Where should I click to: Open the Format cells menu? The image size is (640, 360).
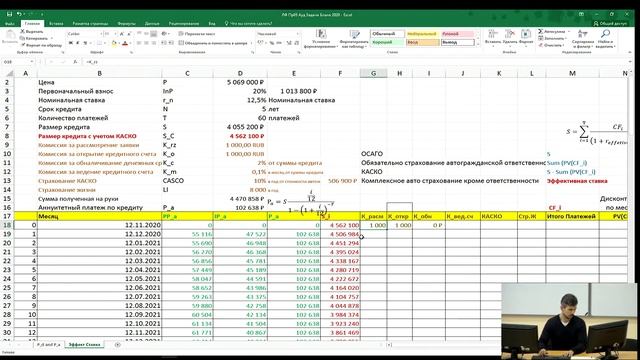pyautogui.click(x=526, y=37)
